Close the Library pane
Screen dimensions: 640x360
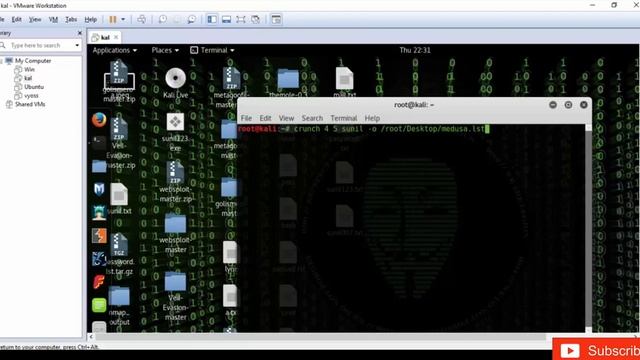click(79, 33)
